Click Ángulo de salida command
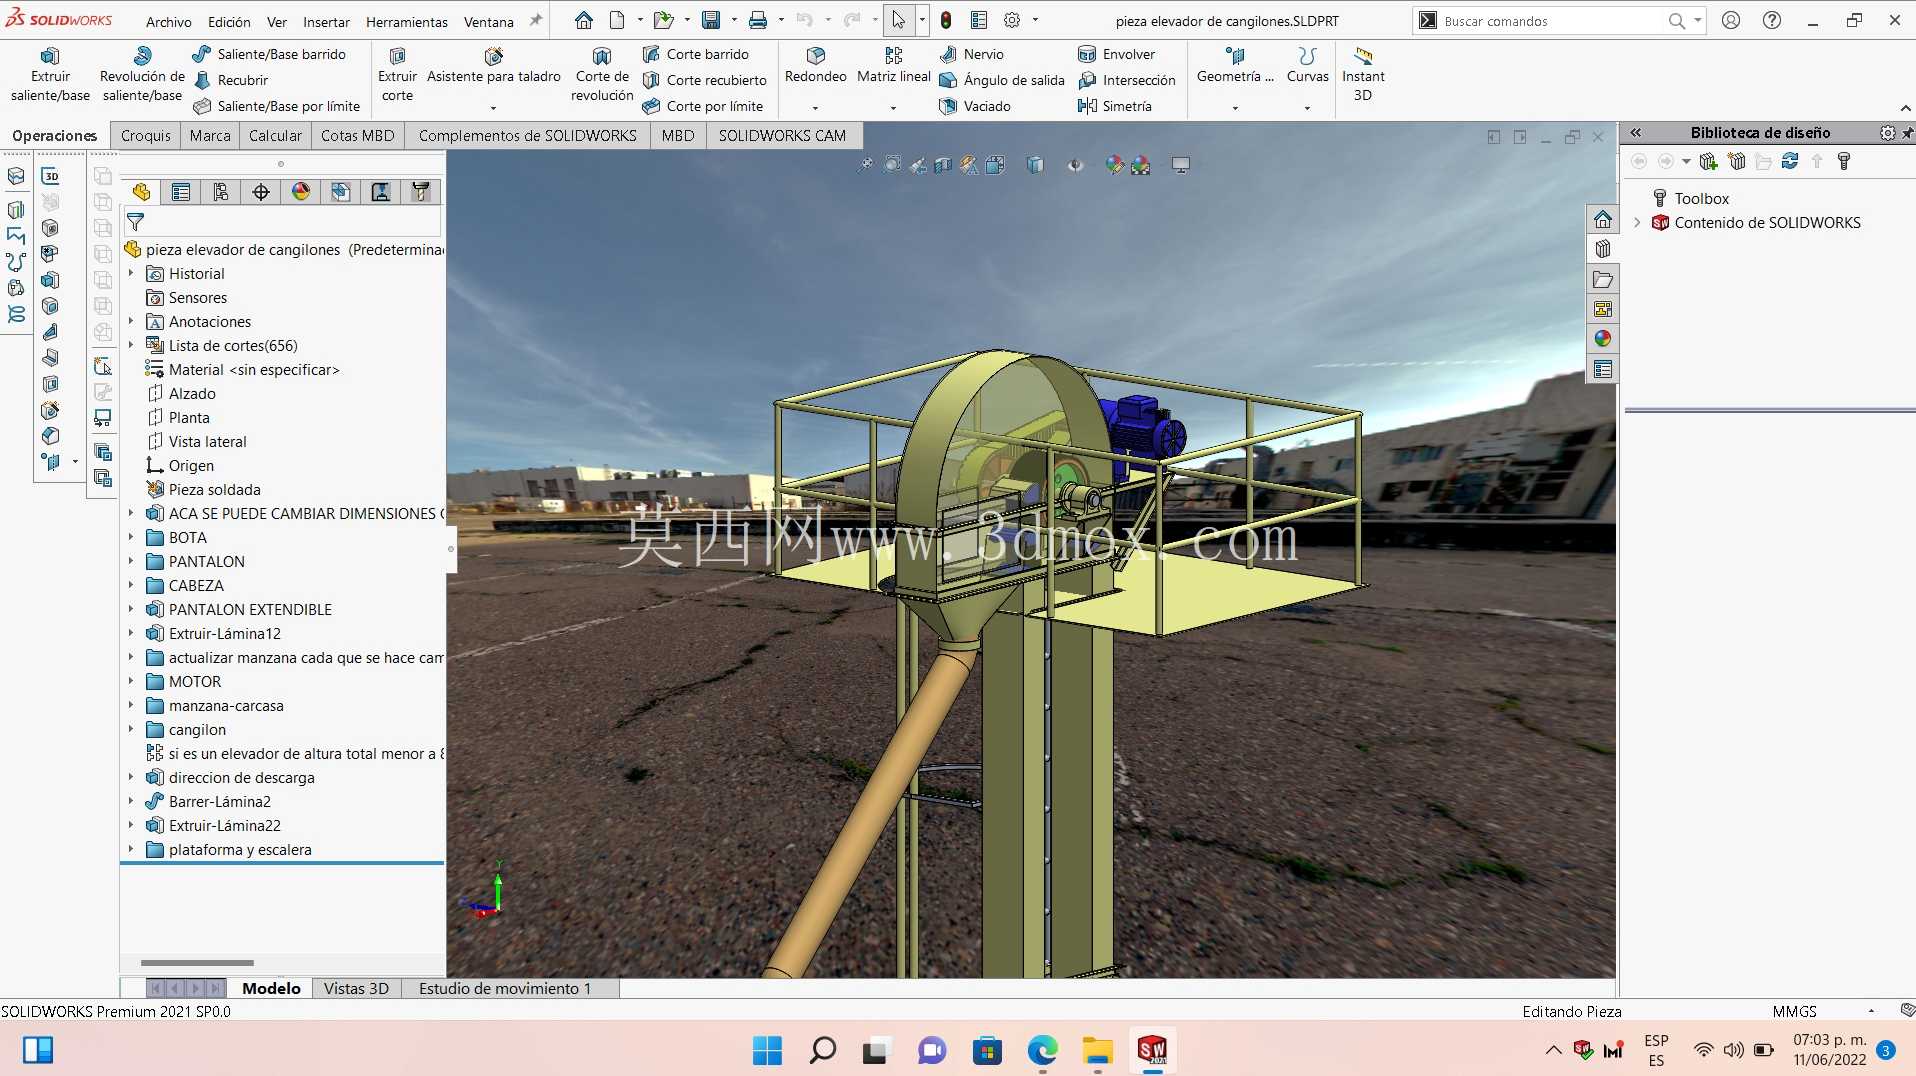 1002,80
